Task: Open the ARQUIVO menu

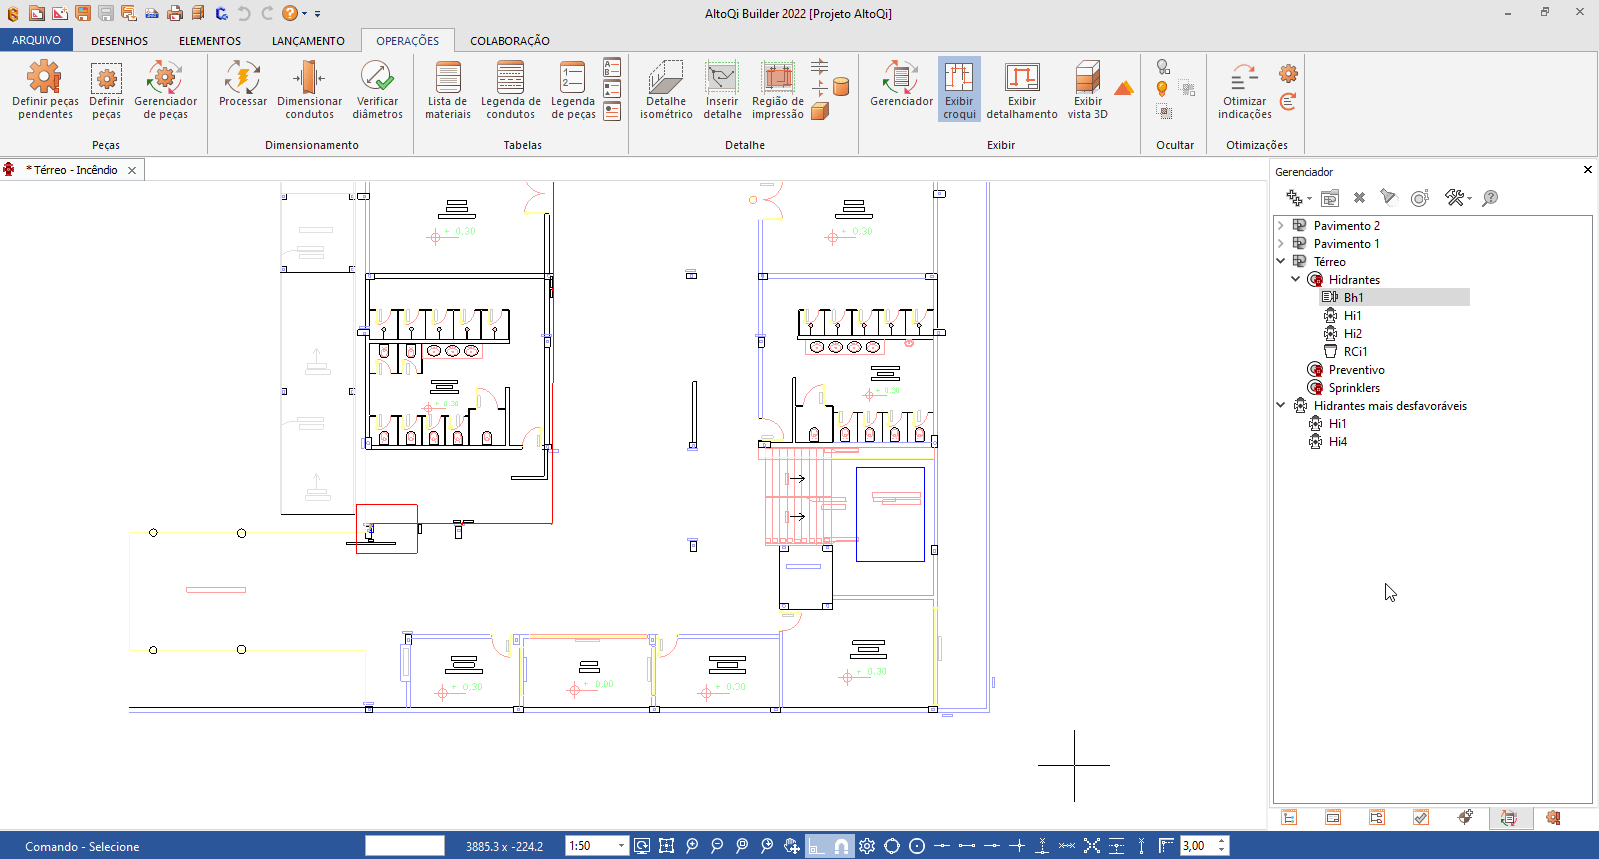Action: [x=36, y=41]
